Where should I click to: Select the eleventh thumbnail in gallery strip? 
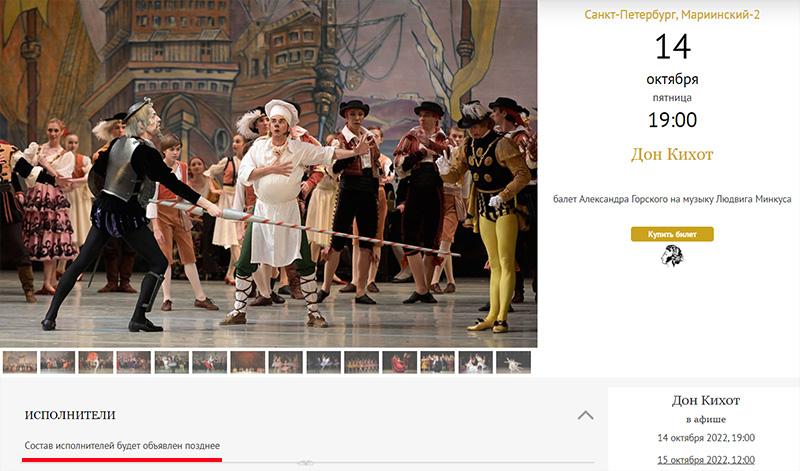tap(400, 362)
